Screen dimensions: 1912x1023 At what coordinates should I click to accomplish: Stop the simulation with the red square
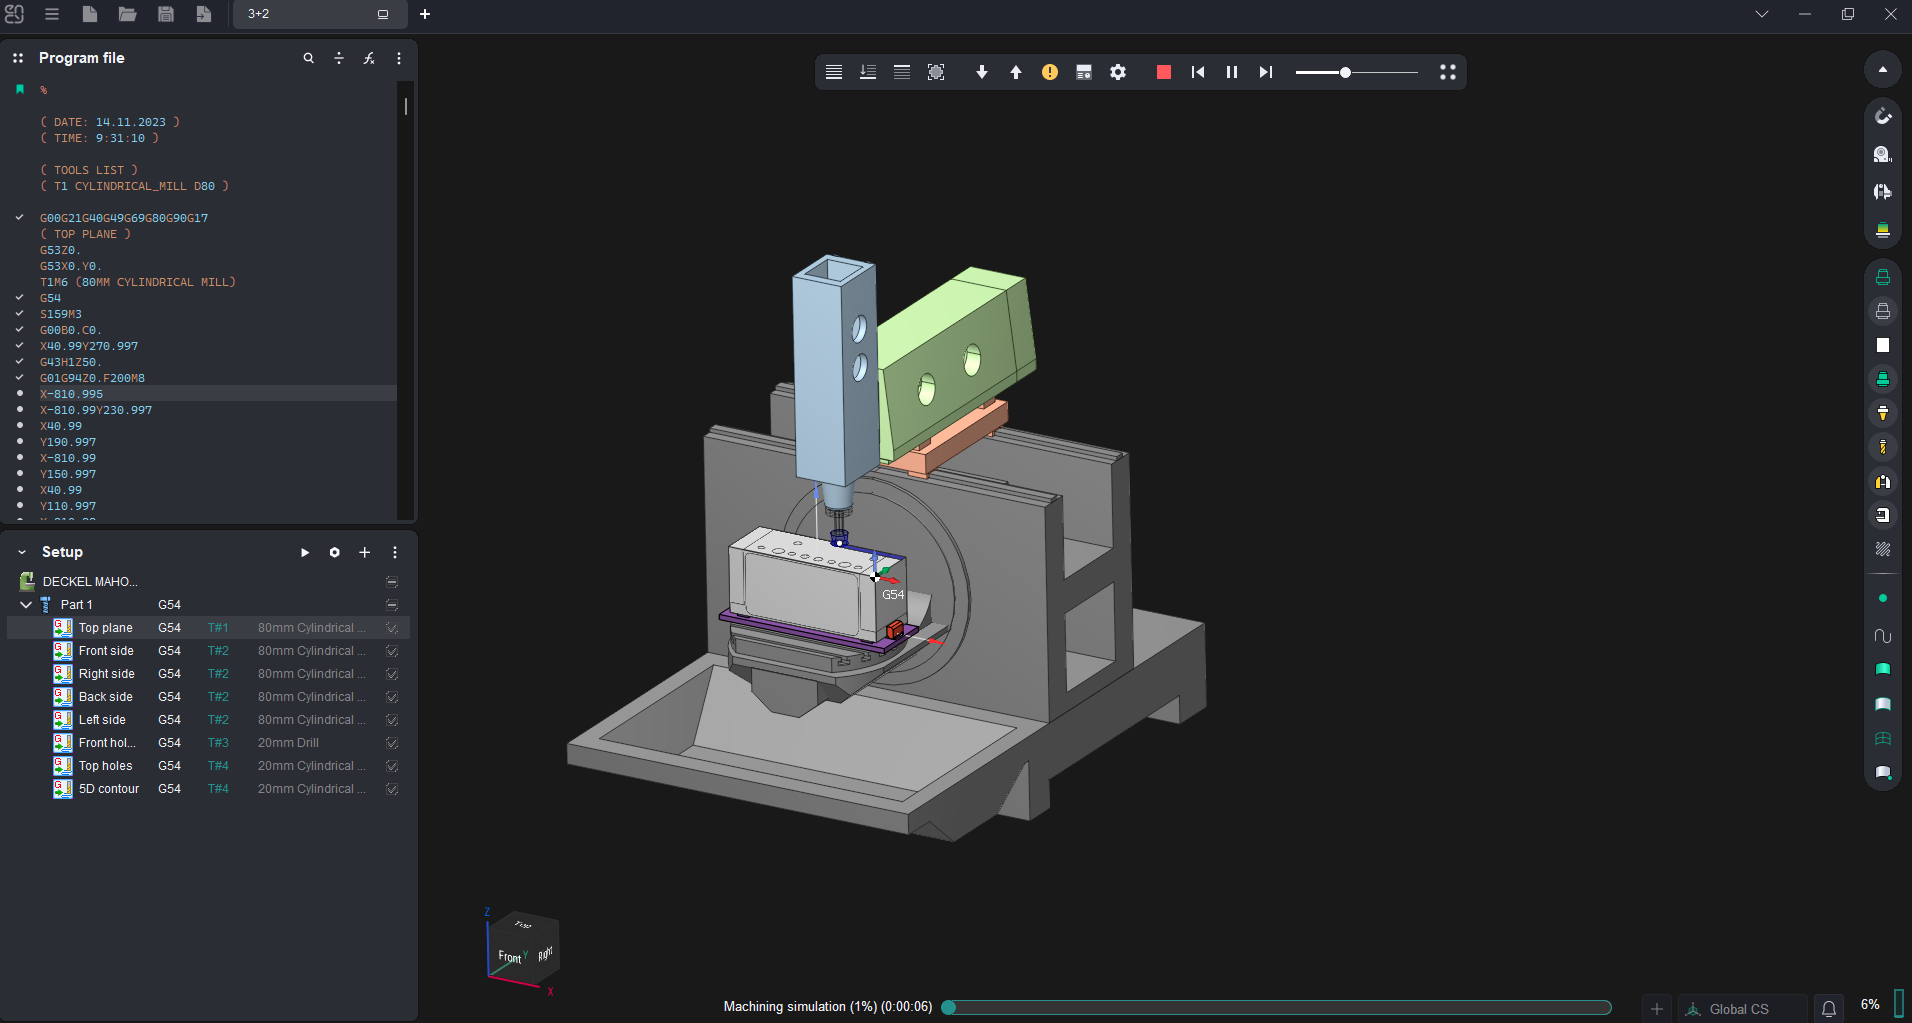click(1163, 72)
